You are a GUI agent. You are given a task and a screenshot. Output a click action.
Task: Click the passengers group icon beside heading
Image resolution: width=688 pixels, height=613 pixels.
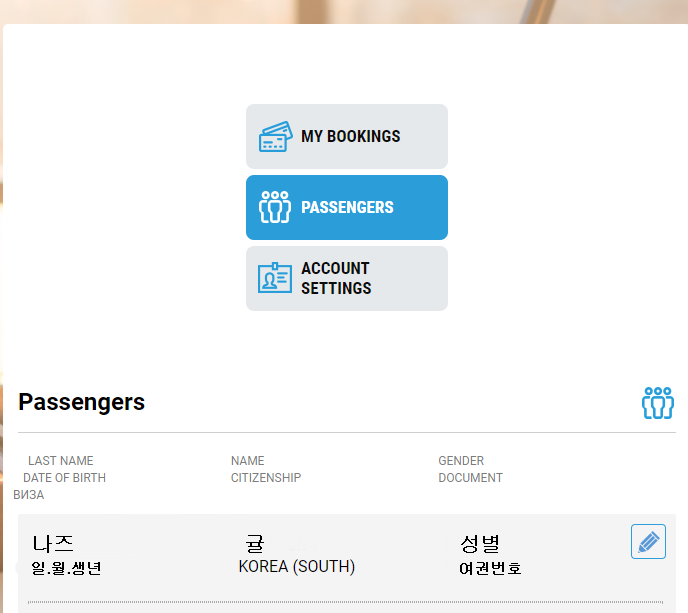click(658, 403)
